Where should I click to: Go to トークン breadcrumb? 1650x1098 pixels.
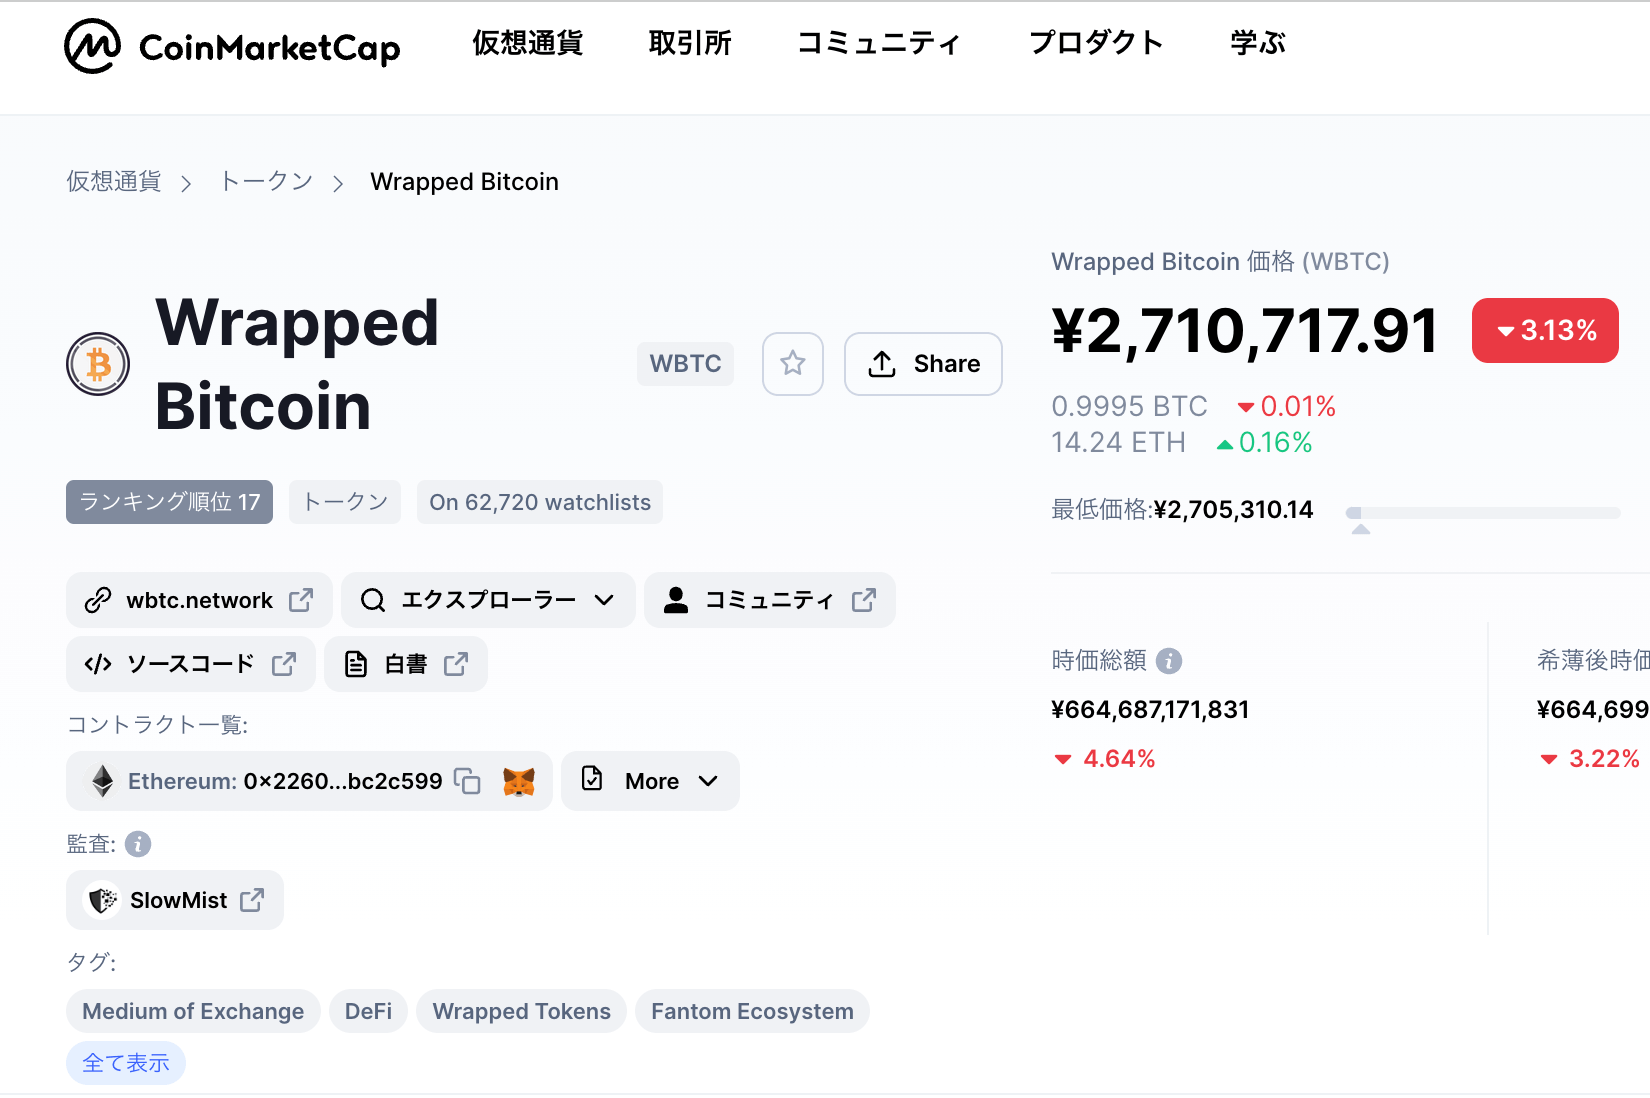tap(266, 181)
